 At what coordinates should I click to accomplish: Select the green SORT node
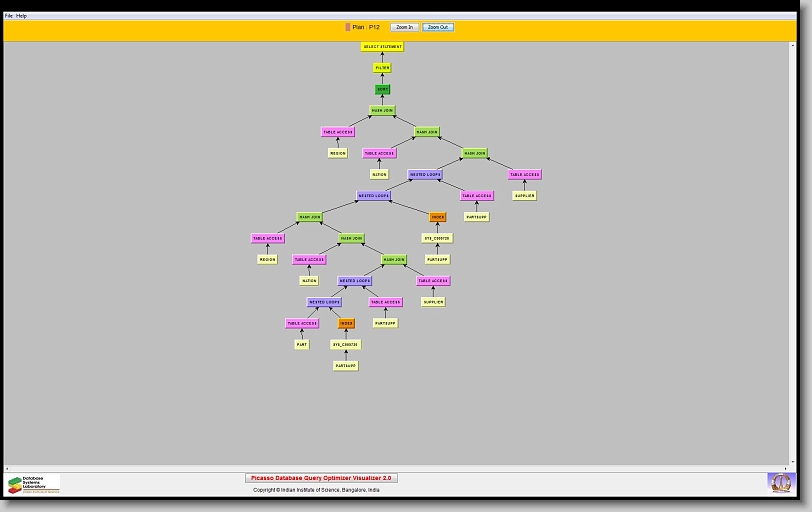pyautogui.click(x=382, y=89)
